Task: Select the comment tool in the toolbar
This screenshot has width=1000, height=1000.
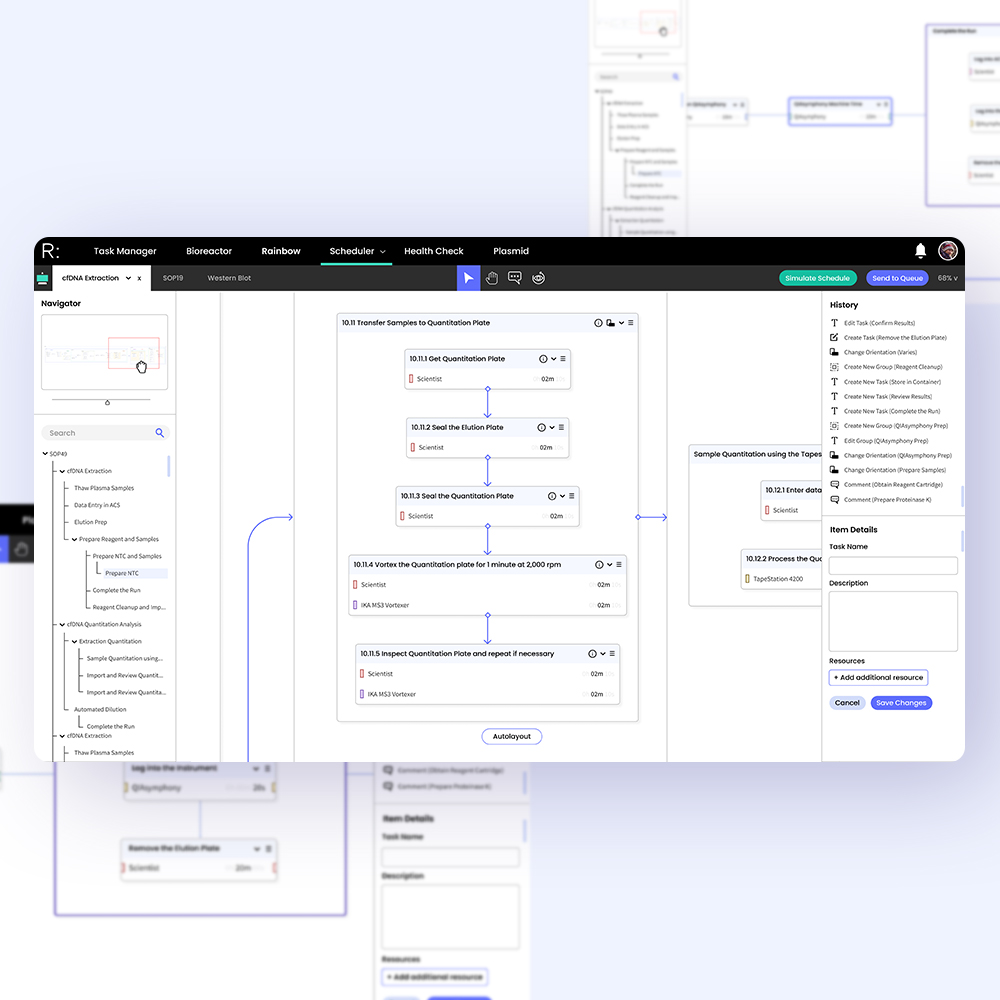Action: coord(514,277)
